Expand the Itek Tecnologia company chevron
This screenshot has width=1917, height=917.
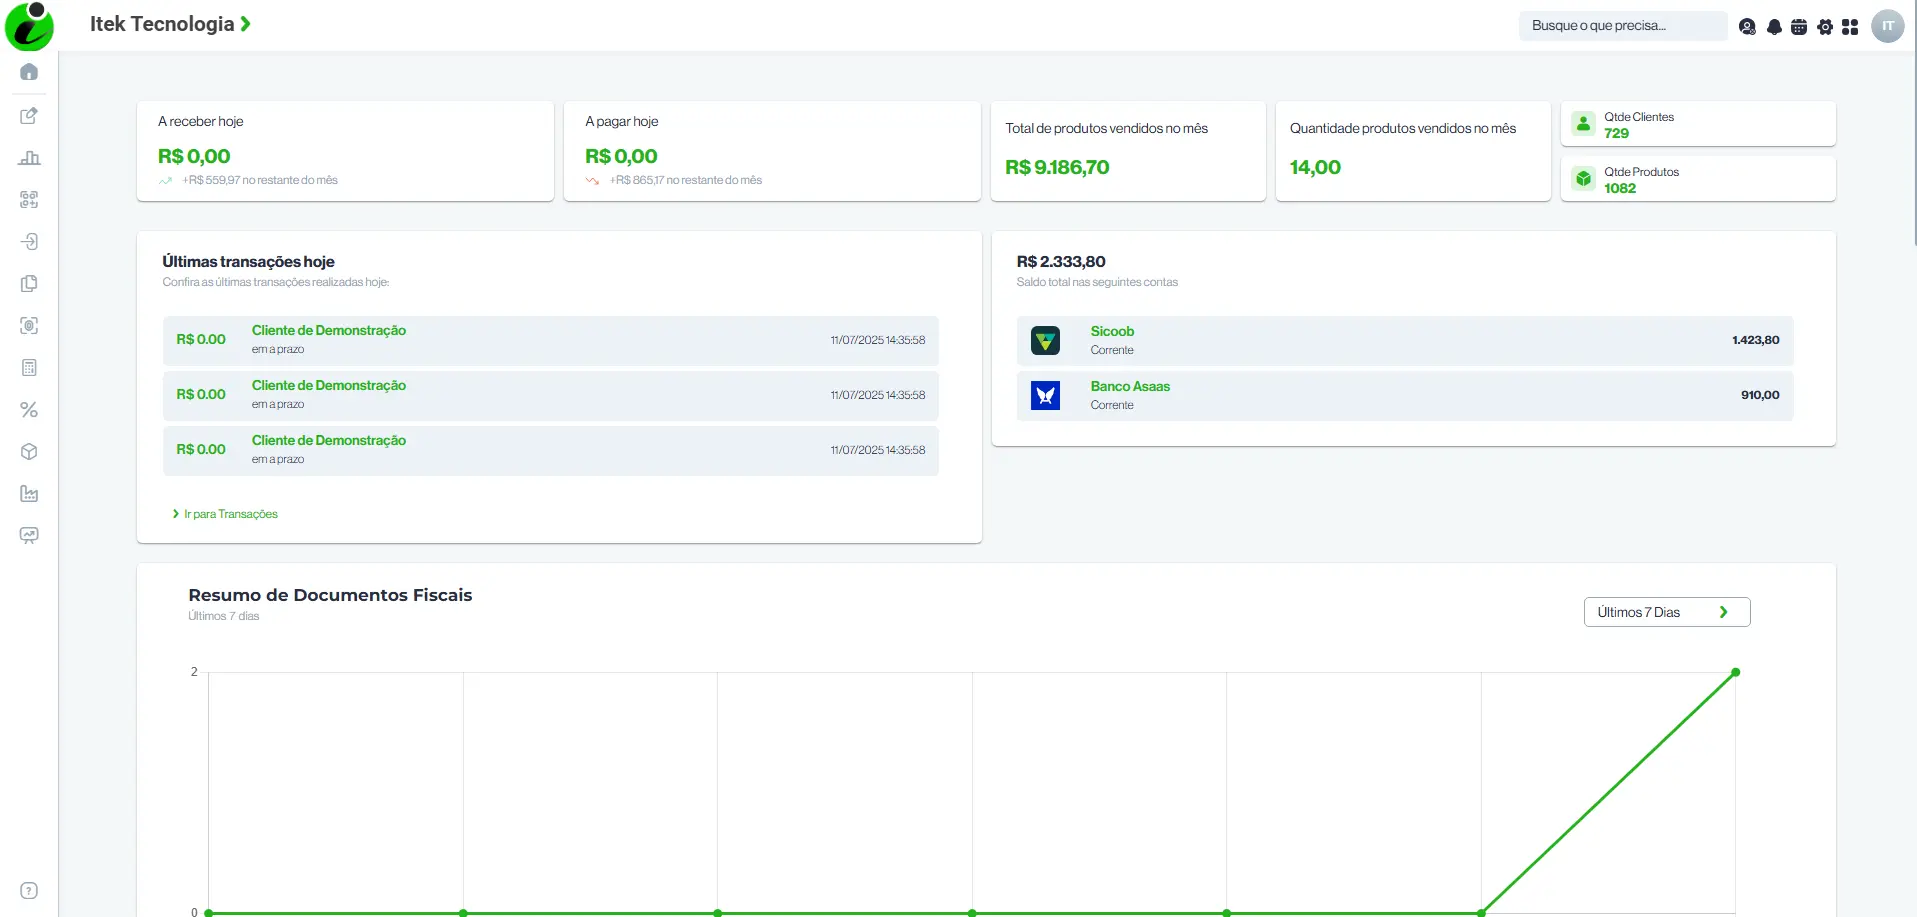tap(246, 24)
